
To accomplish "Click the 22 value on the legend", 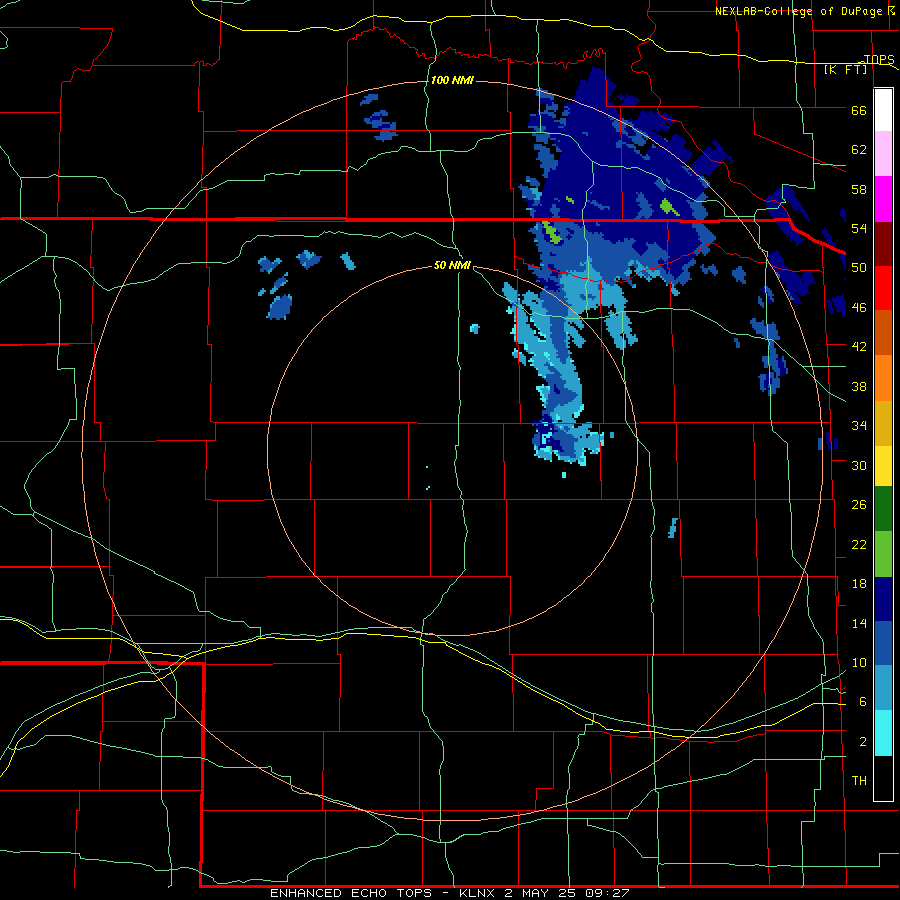I will point(859,545).
